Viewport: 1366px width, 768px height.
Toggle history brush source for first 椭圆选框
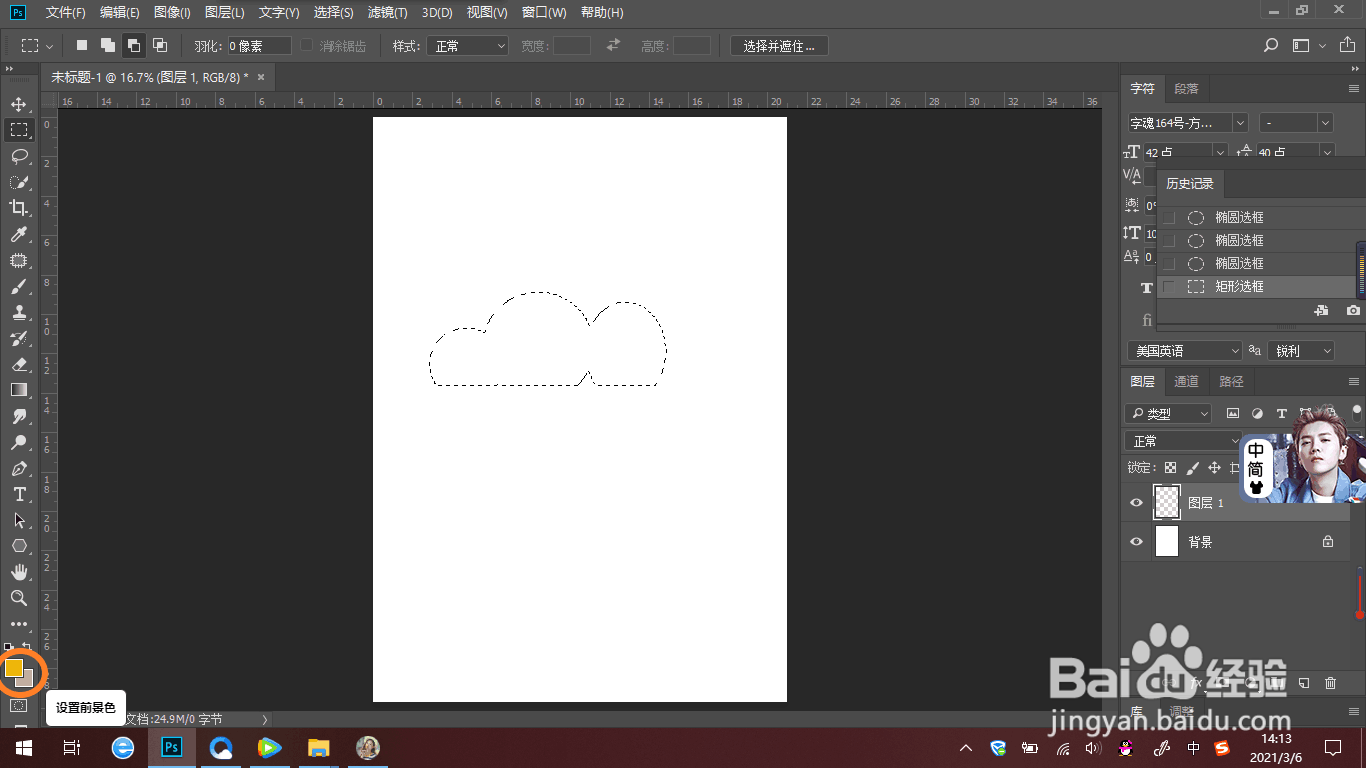[x=1169, y=217]
